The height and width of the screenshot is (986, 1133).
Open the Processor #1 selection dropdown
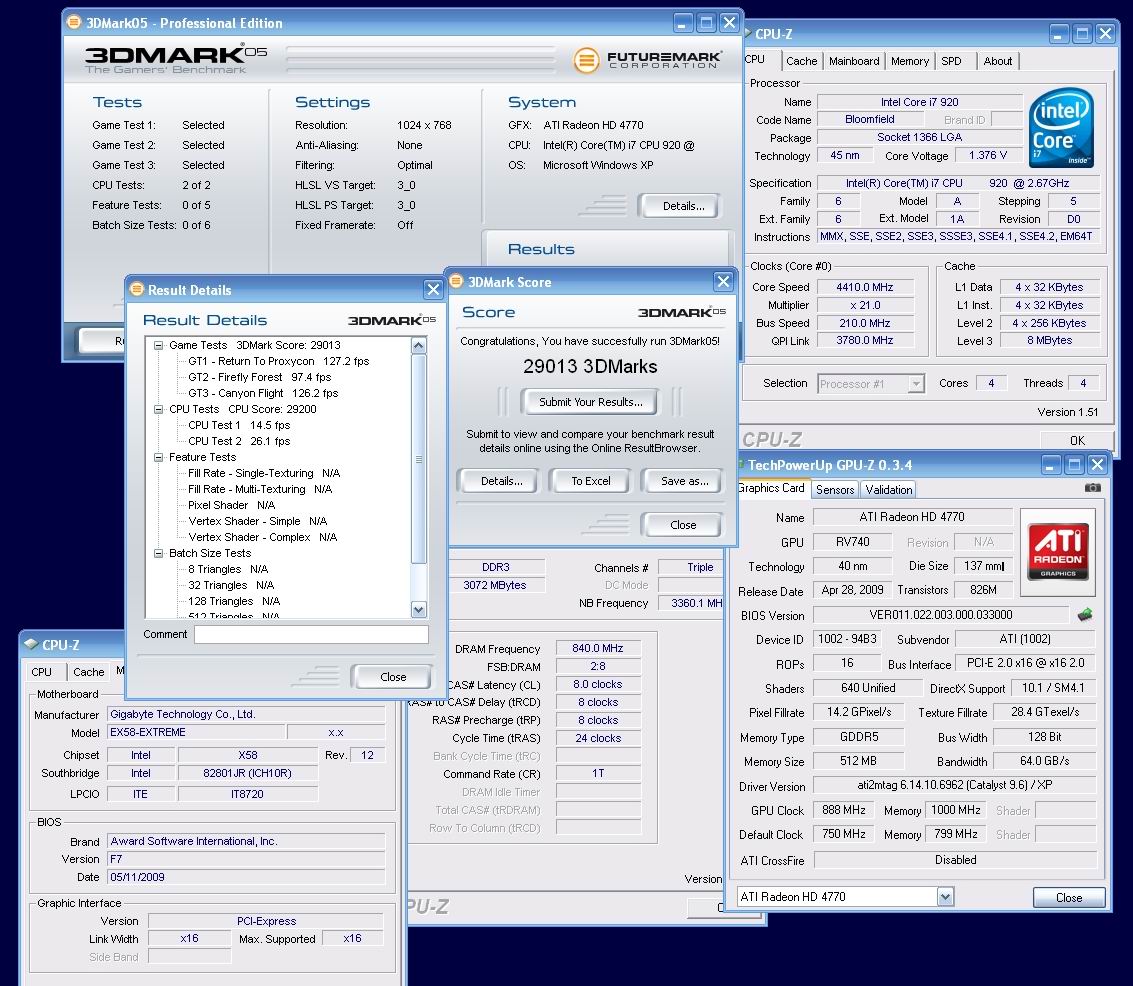[x=916, y=384]
